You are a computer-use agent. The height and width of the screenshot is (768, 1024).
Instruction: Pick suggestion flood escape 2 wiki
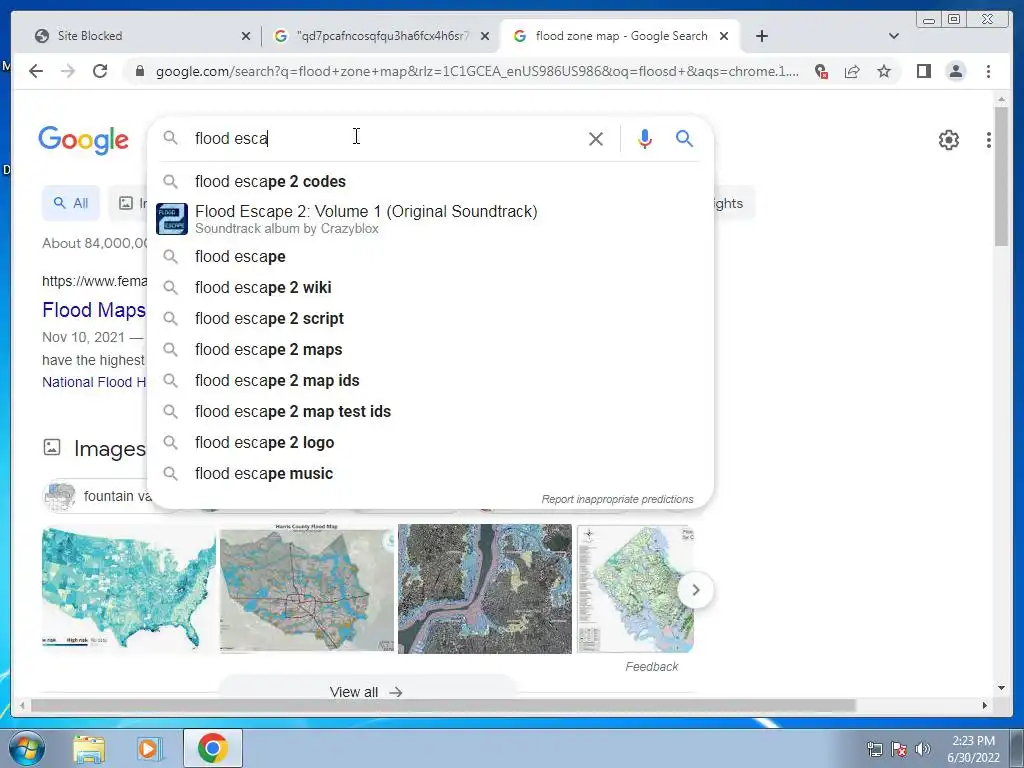(431, 287)
